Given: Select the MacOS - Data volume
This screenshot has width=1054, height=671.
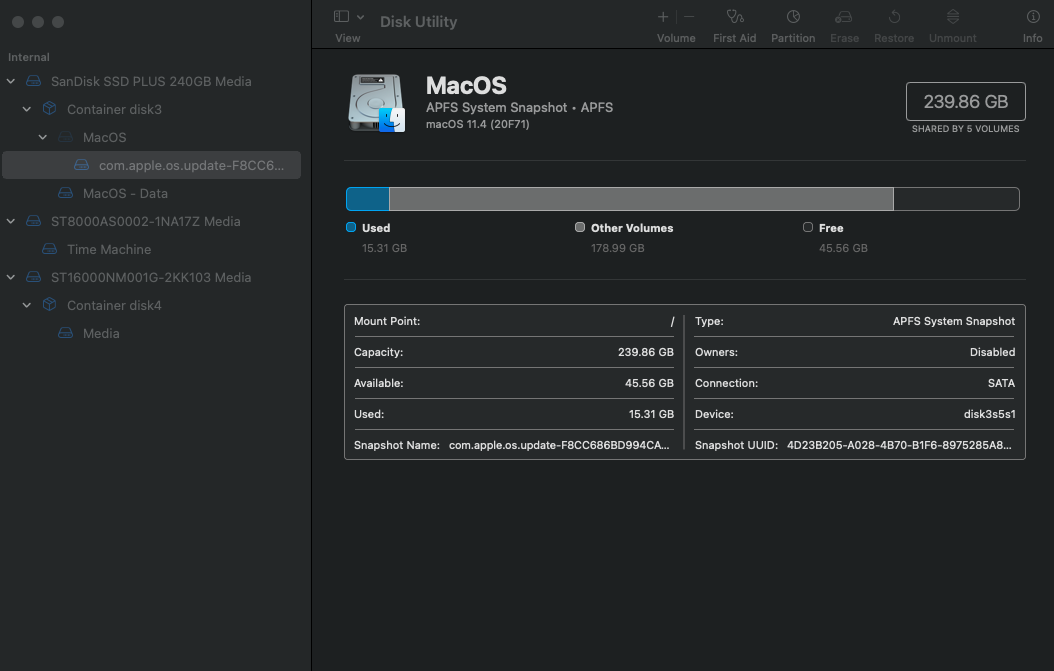Looking at the screenshot, I should click(125, 193).
